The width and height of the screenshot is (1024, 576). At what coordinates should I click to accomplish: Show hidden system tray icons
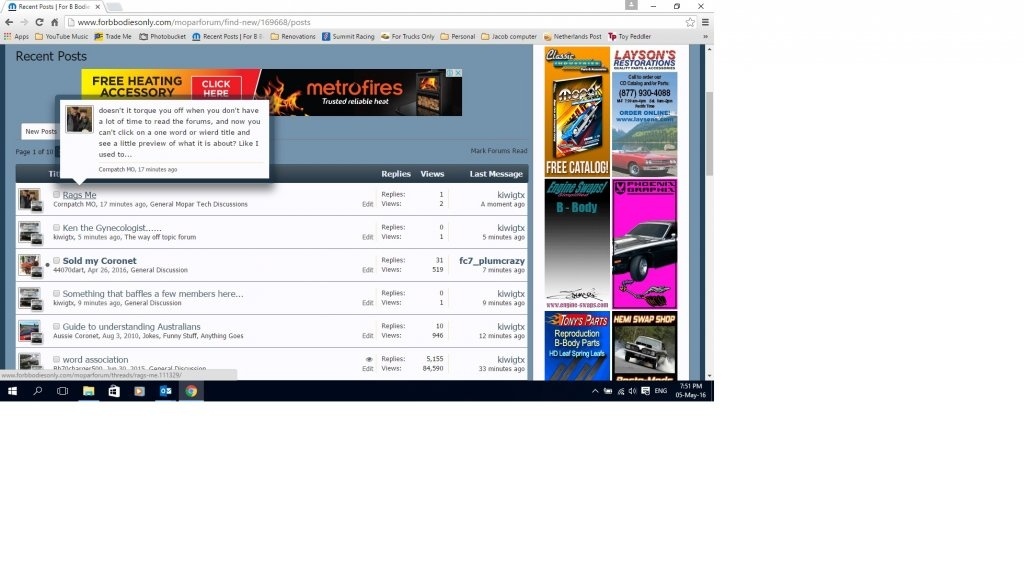595,391
